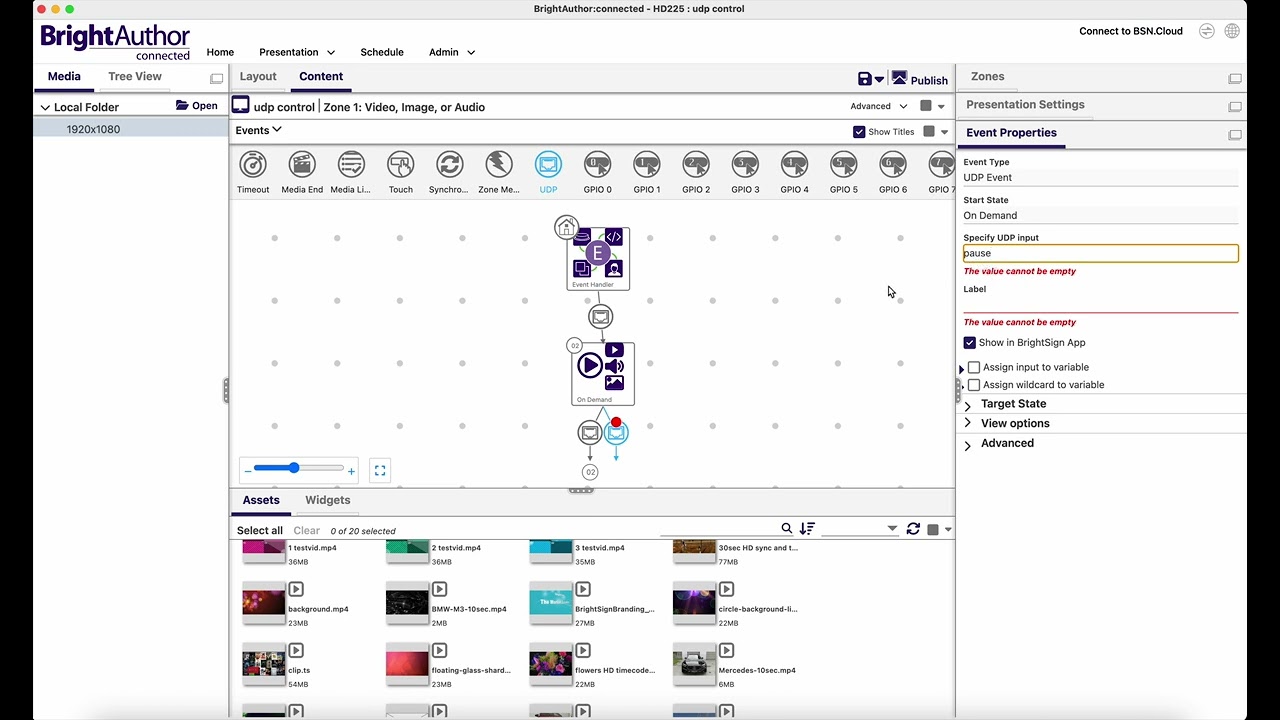Screen dimensions: 1280x720
Task: Select the Timeout event icon
Action: 253,165
